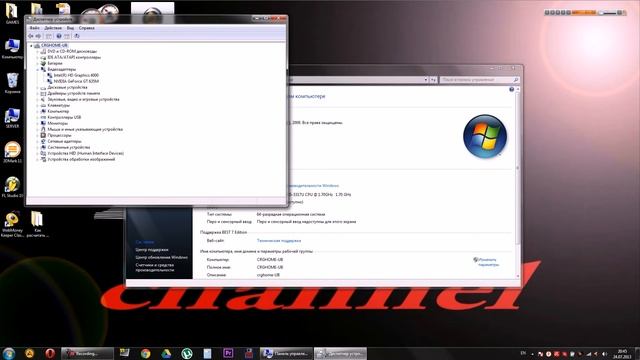Expand the Клавиатуры category
The height and width of the screenshot is (360, 640).
(x=37, y=105)
